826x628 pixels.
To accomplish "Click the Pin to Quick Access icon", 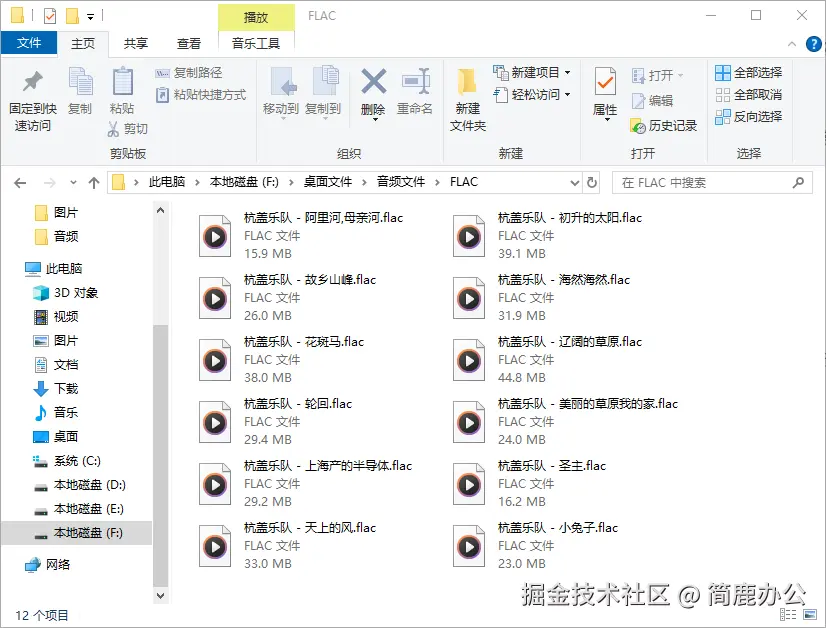I will [x=33, y=82].
